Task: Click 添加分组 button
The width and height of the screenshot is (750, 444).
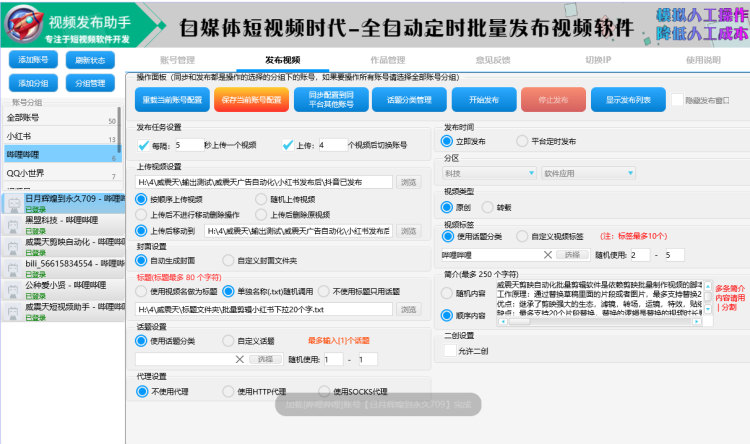Action: 33,83
